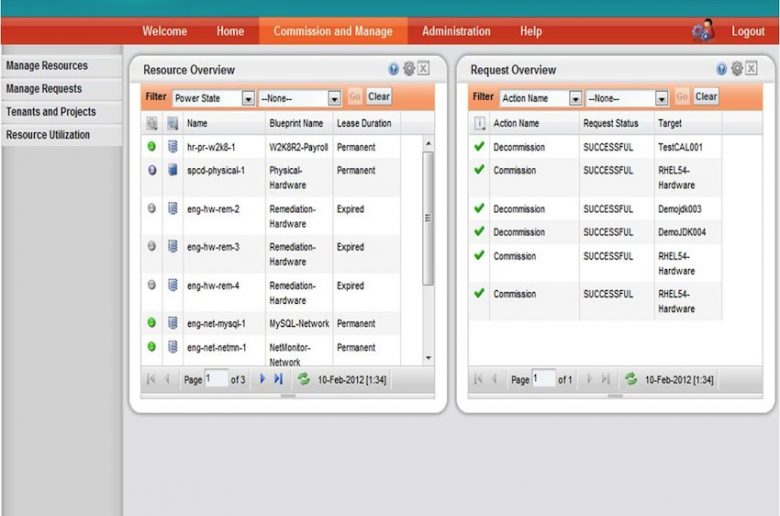Click power state icon of hr-pr-w2k8-1
The height and width of the screenshot is (516, 780).
(x=152, y=146)
